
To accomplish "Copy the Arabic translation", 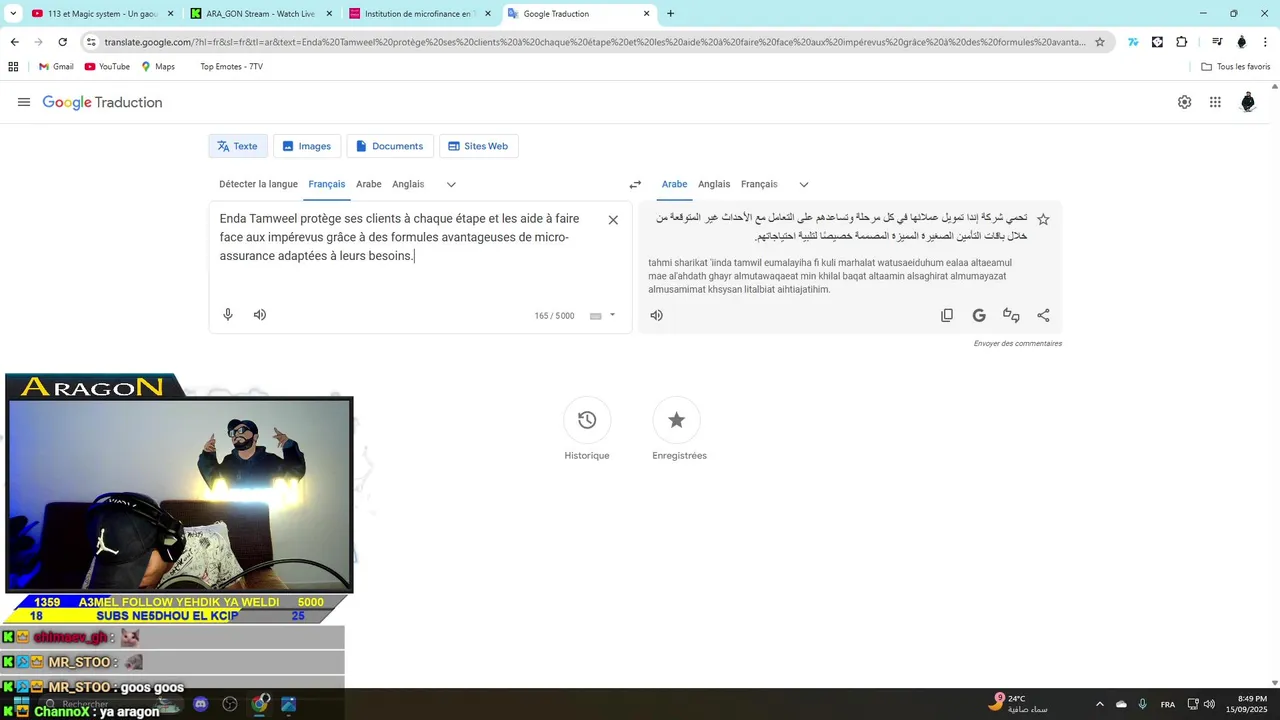I will tap(947, 315).
